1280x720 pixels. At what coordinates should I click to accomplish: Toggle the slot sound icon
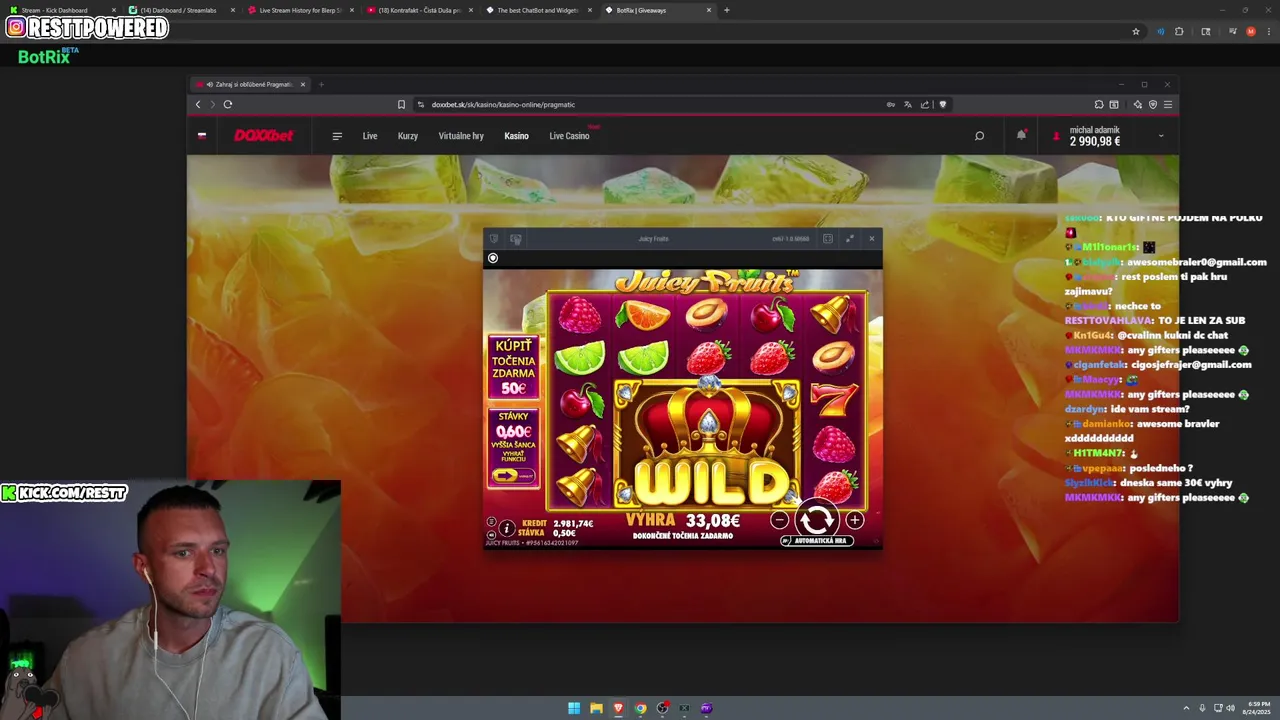491,534
